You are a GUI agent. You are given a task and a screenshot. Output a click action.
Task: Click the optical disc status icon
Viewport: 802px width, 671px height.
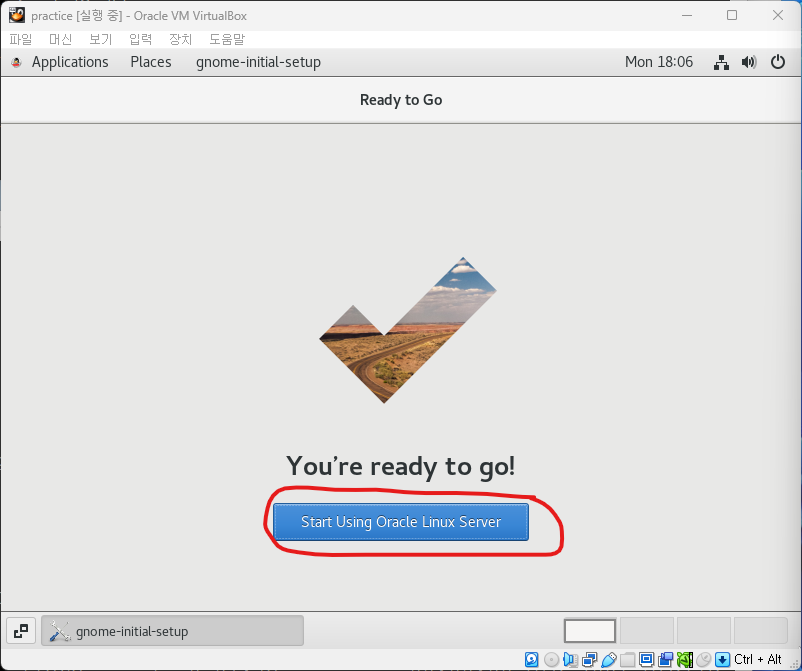coord(551,659)
